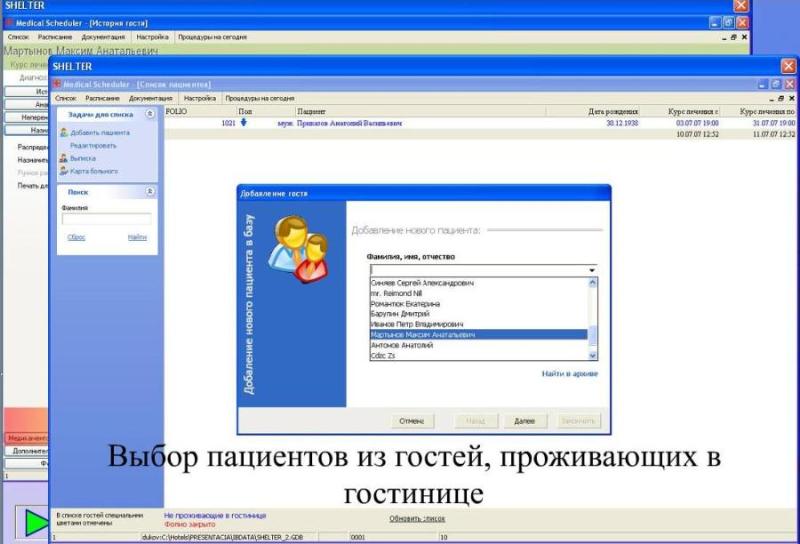Click the Пациент column header

[x=311, y=111]
